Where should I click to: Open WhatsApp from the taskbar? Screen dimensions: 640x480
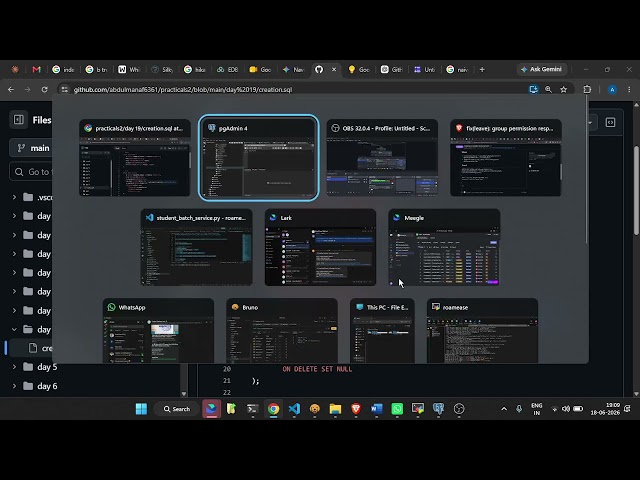coord(397,409)
